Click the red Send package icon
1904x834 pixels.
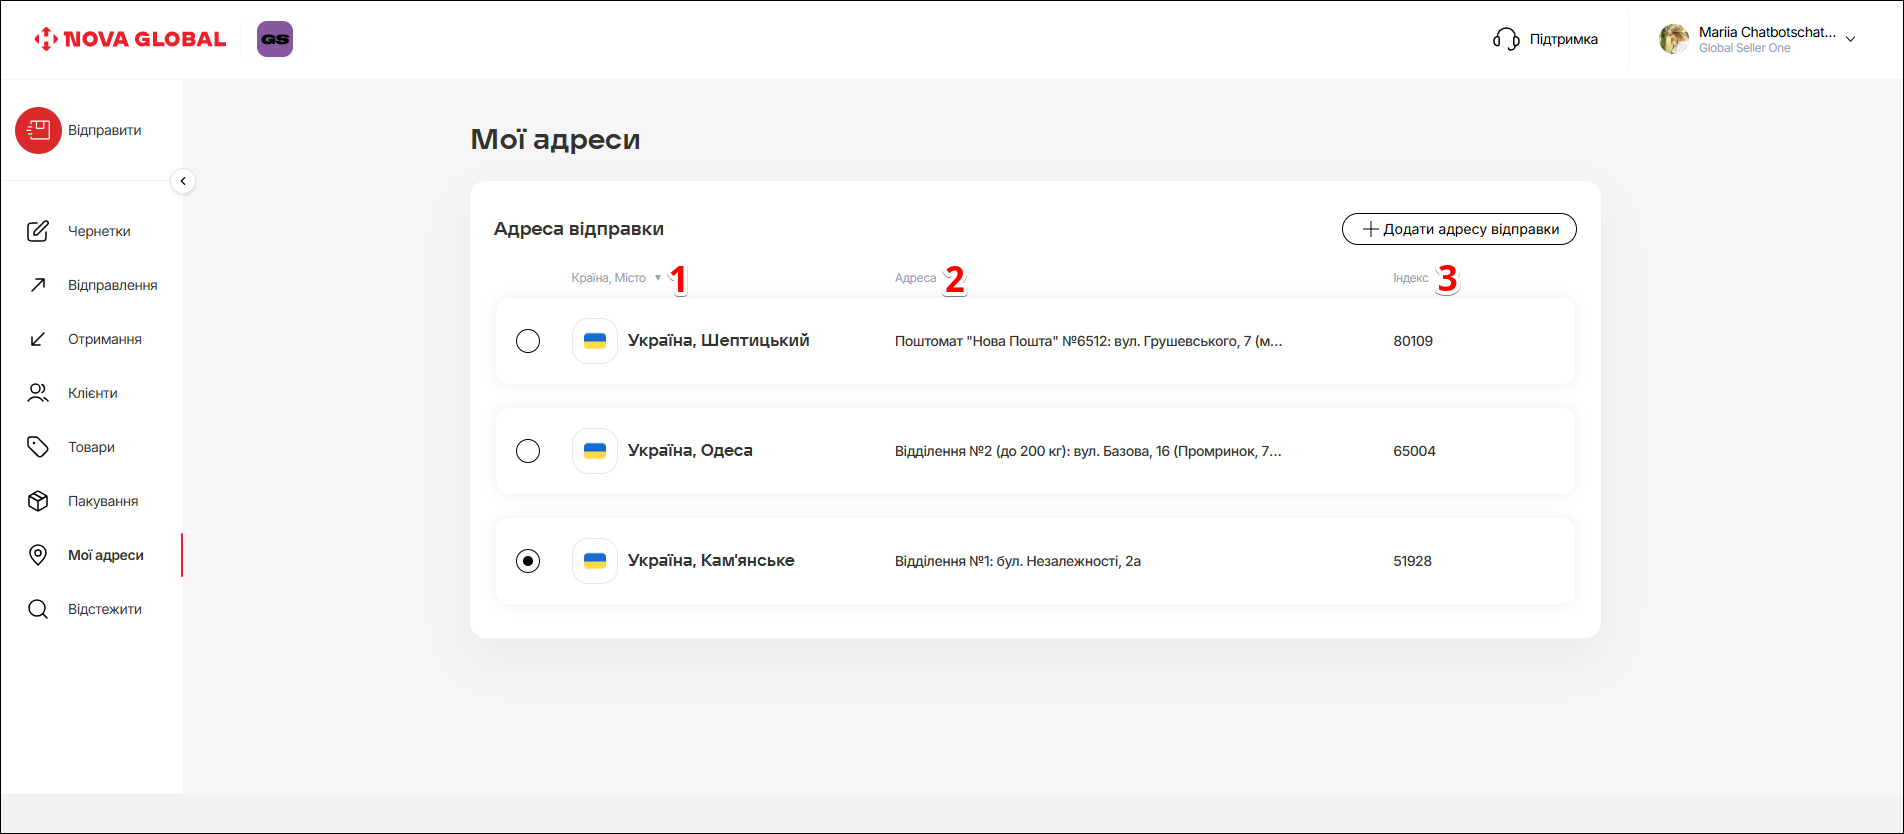pos(38,130)
